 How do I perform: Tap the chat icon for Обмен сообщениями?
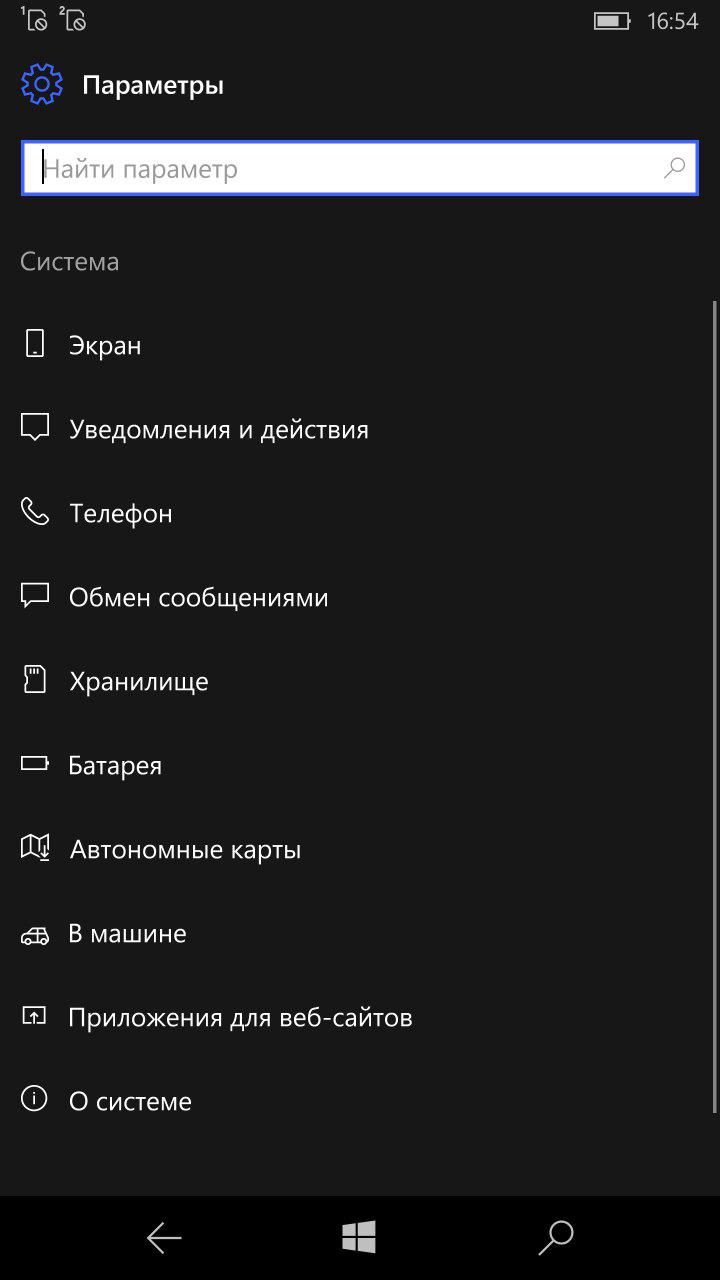point(35,596)
